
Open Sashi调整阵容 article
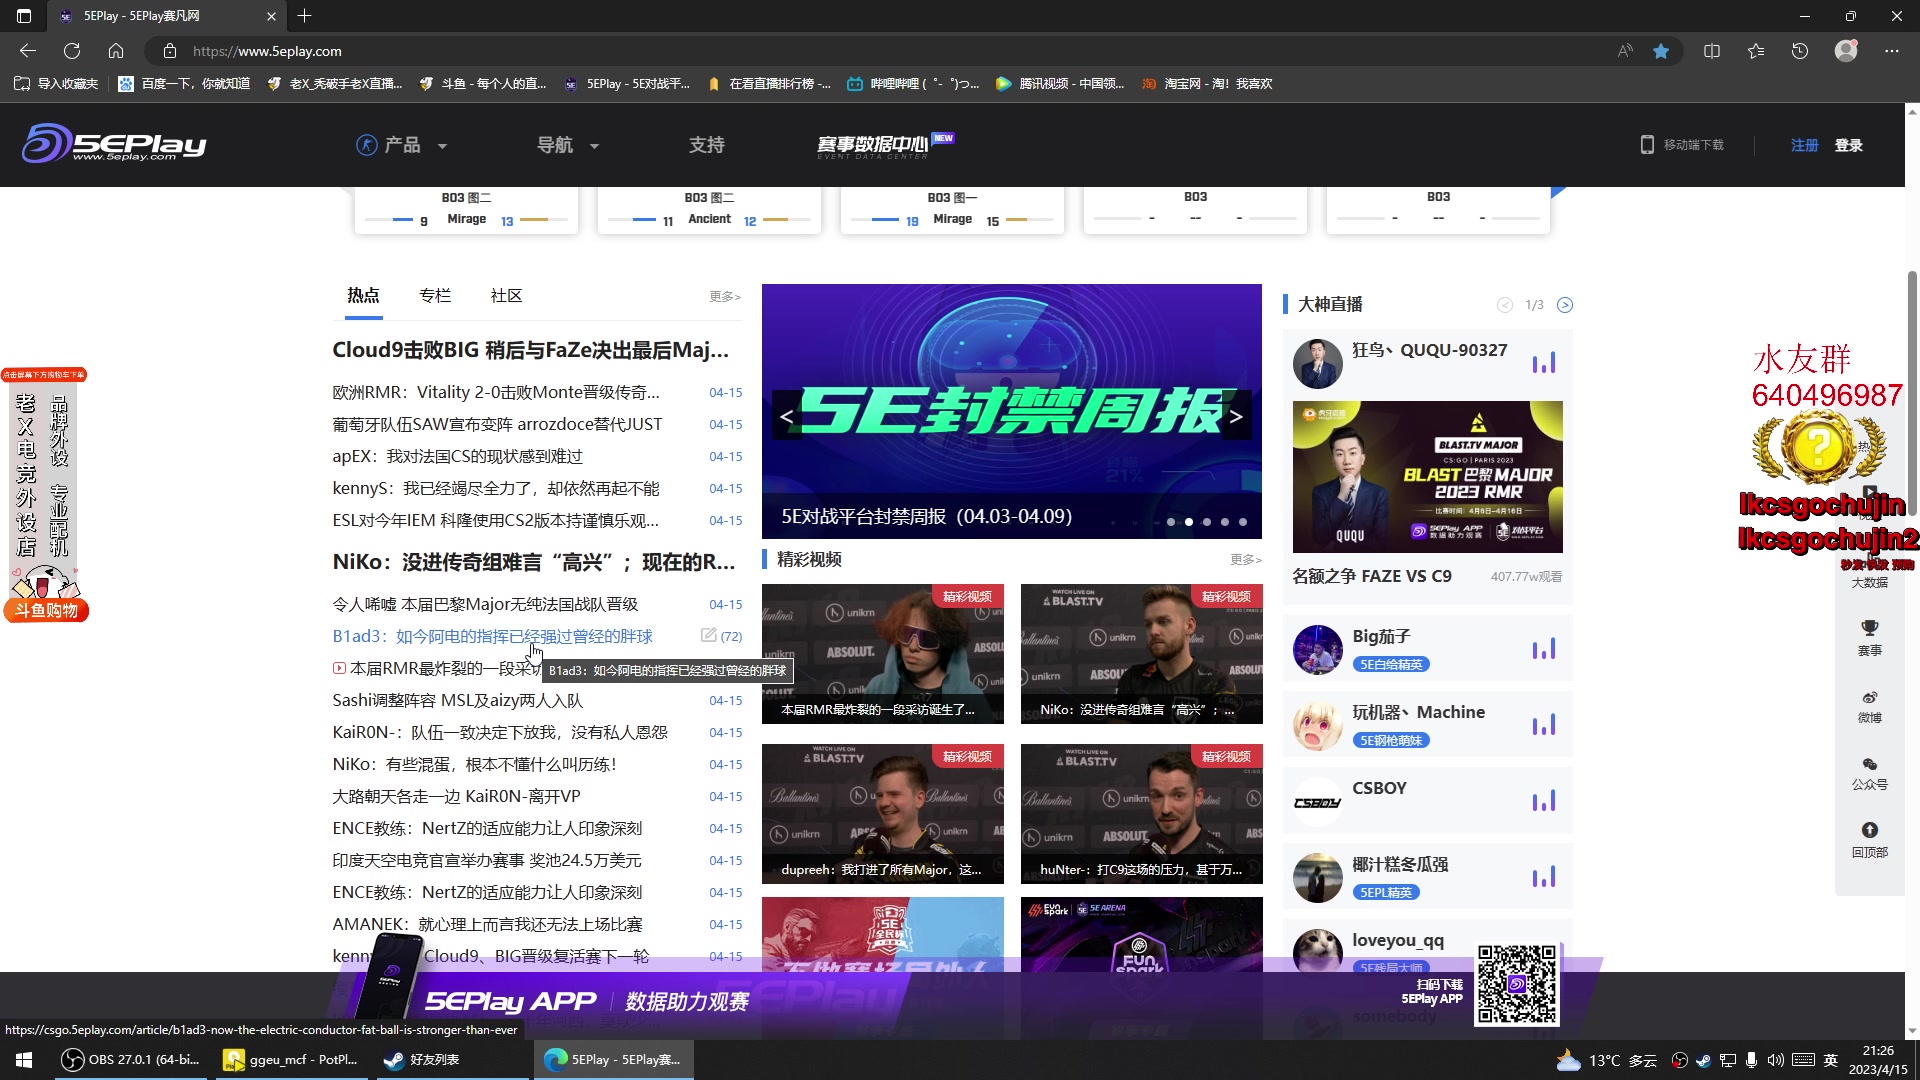[x=457, y=700]
